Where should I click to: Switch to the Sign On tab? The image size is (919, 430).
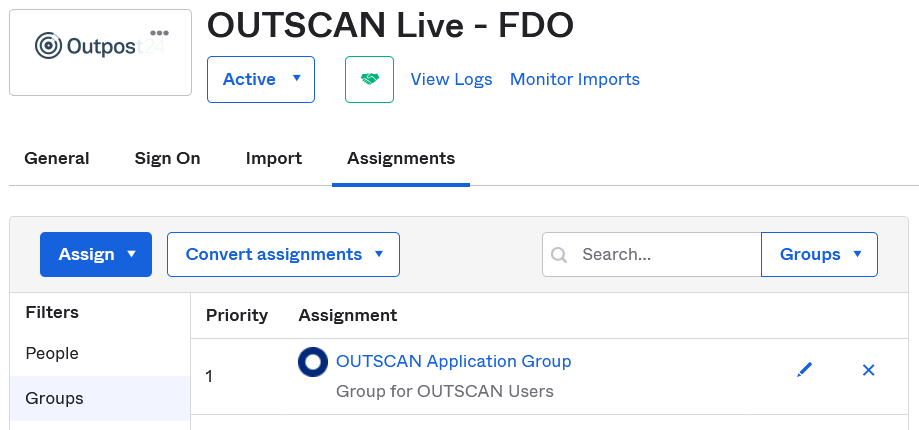click(167, 158)
